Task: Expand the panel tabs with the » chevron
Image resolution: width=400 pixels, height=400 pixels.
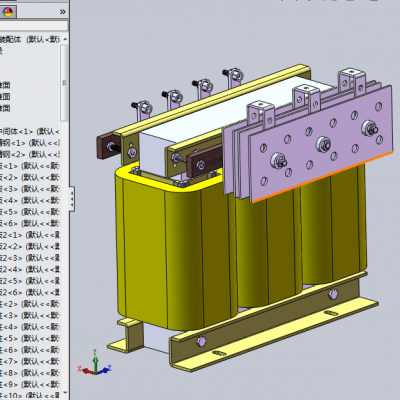Action: [x=62, y=12]
